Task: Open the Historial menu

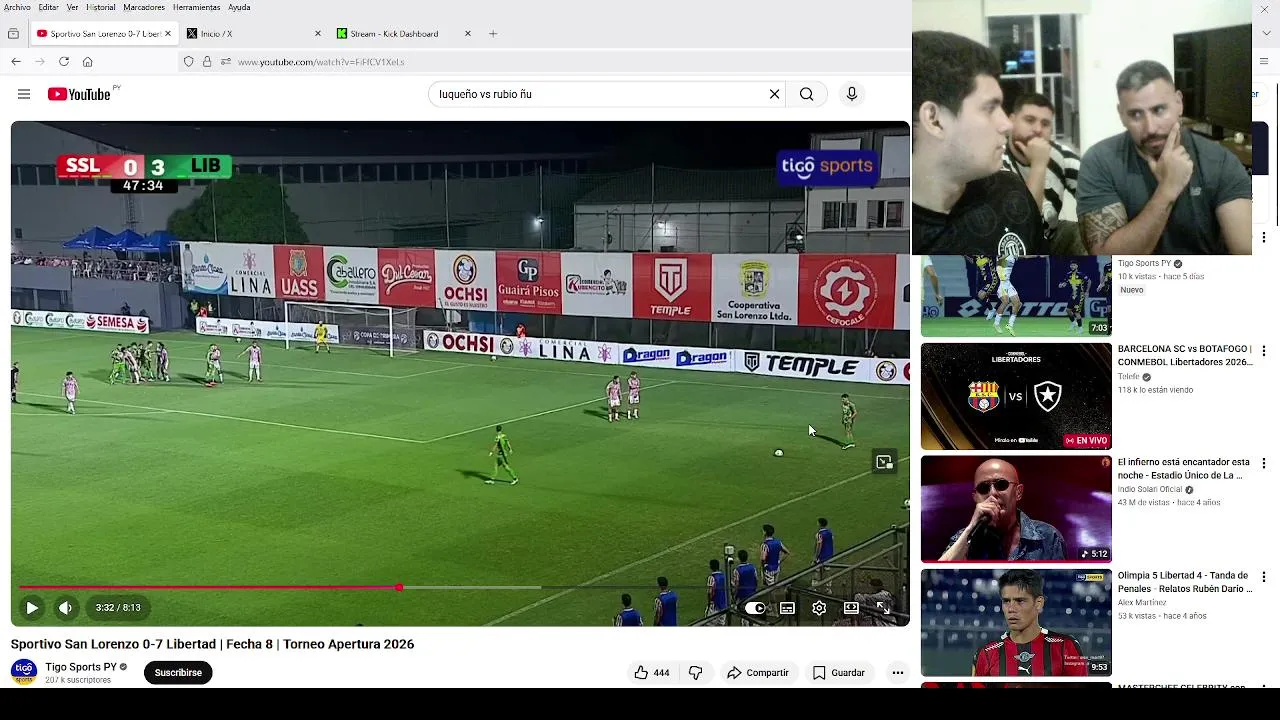Action: coord(101,7)
